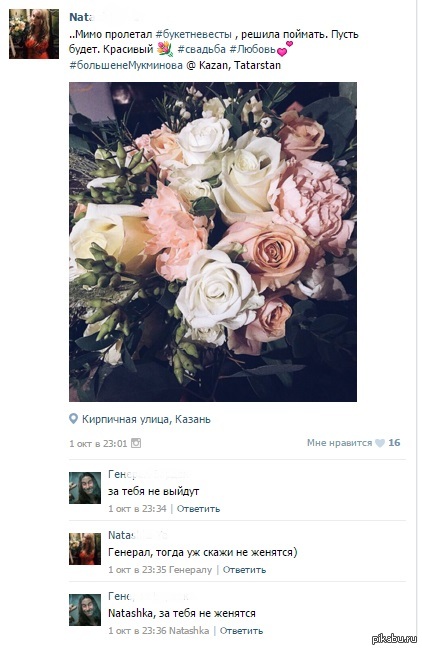Open Natashka's avatar in the second comment
422x650 pixels.
tap(85, 549)
